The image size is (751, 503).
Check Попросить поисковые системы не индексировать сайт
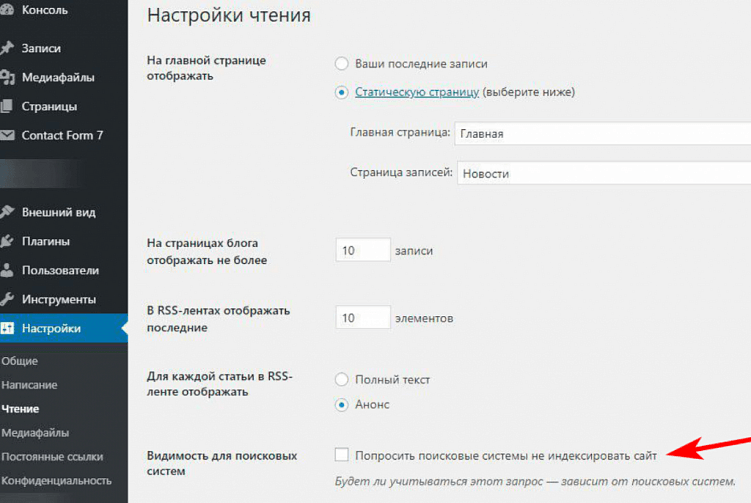click(x=341, y=455)
